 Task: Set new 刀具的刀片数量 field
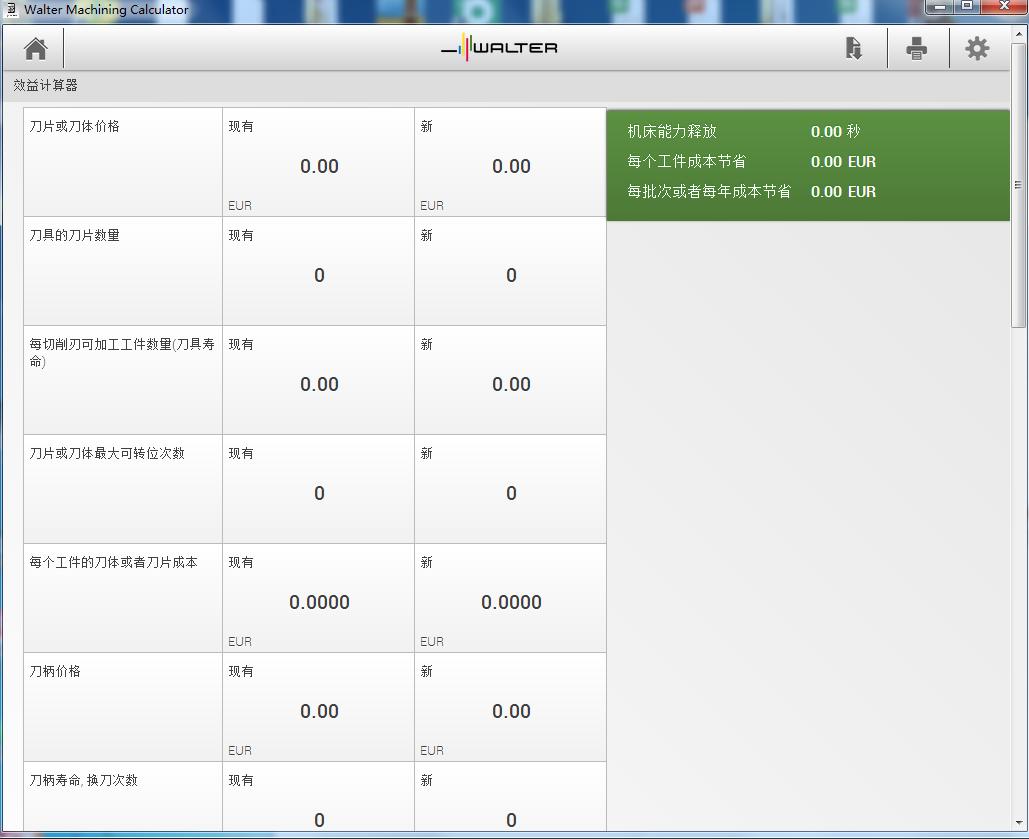tap(511, 275)
